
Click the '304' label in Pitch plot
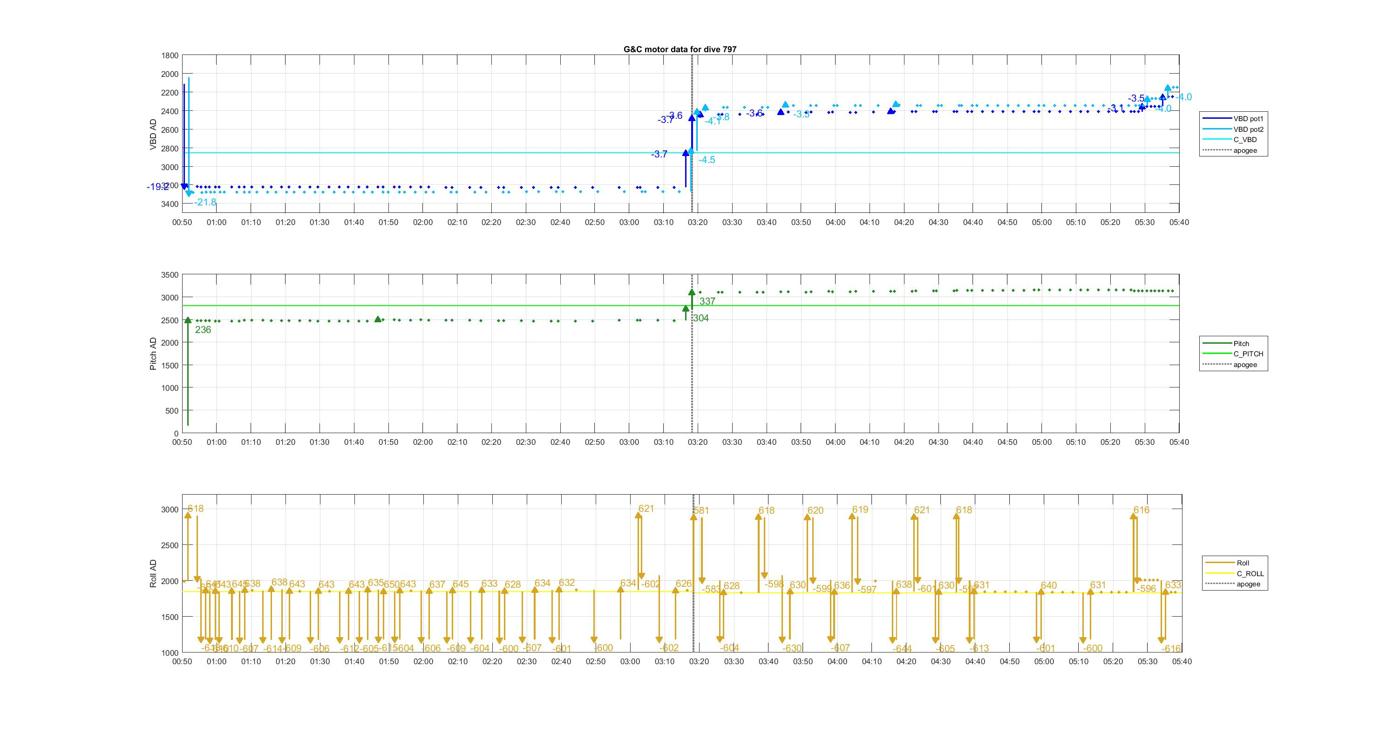click(x=700, y=318)
